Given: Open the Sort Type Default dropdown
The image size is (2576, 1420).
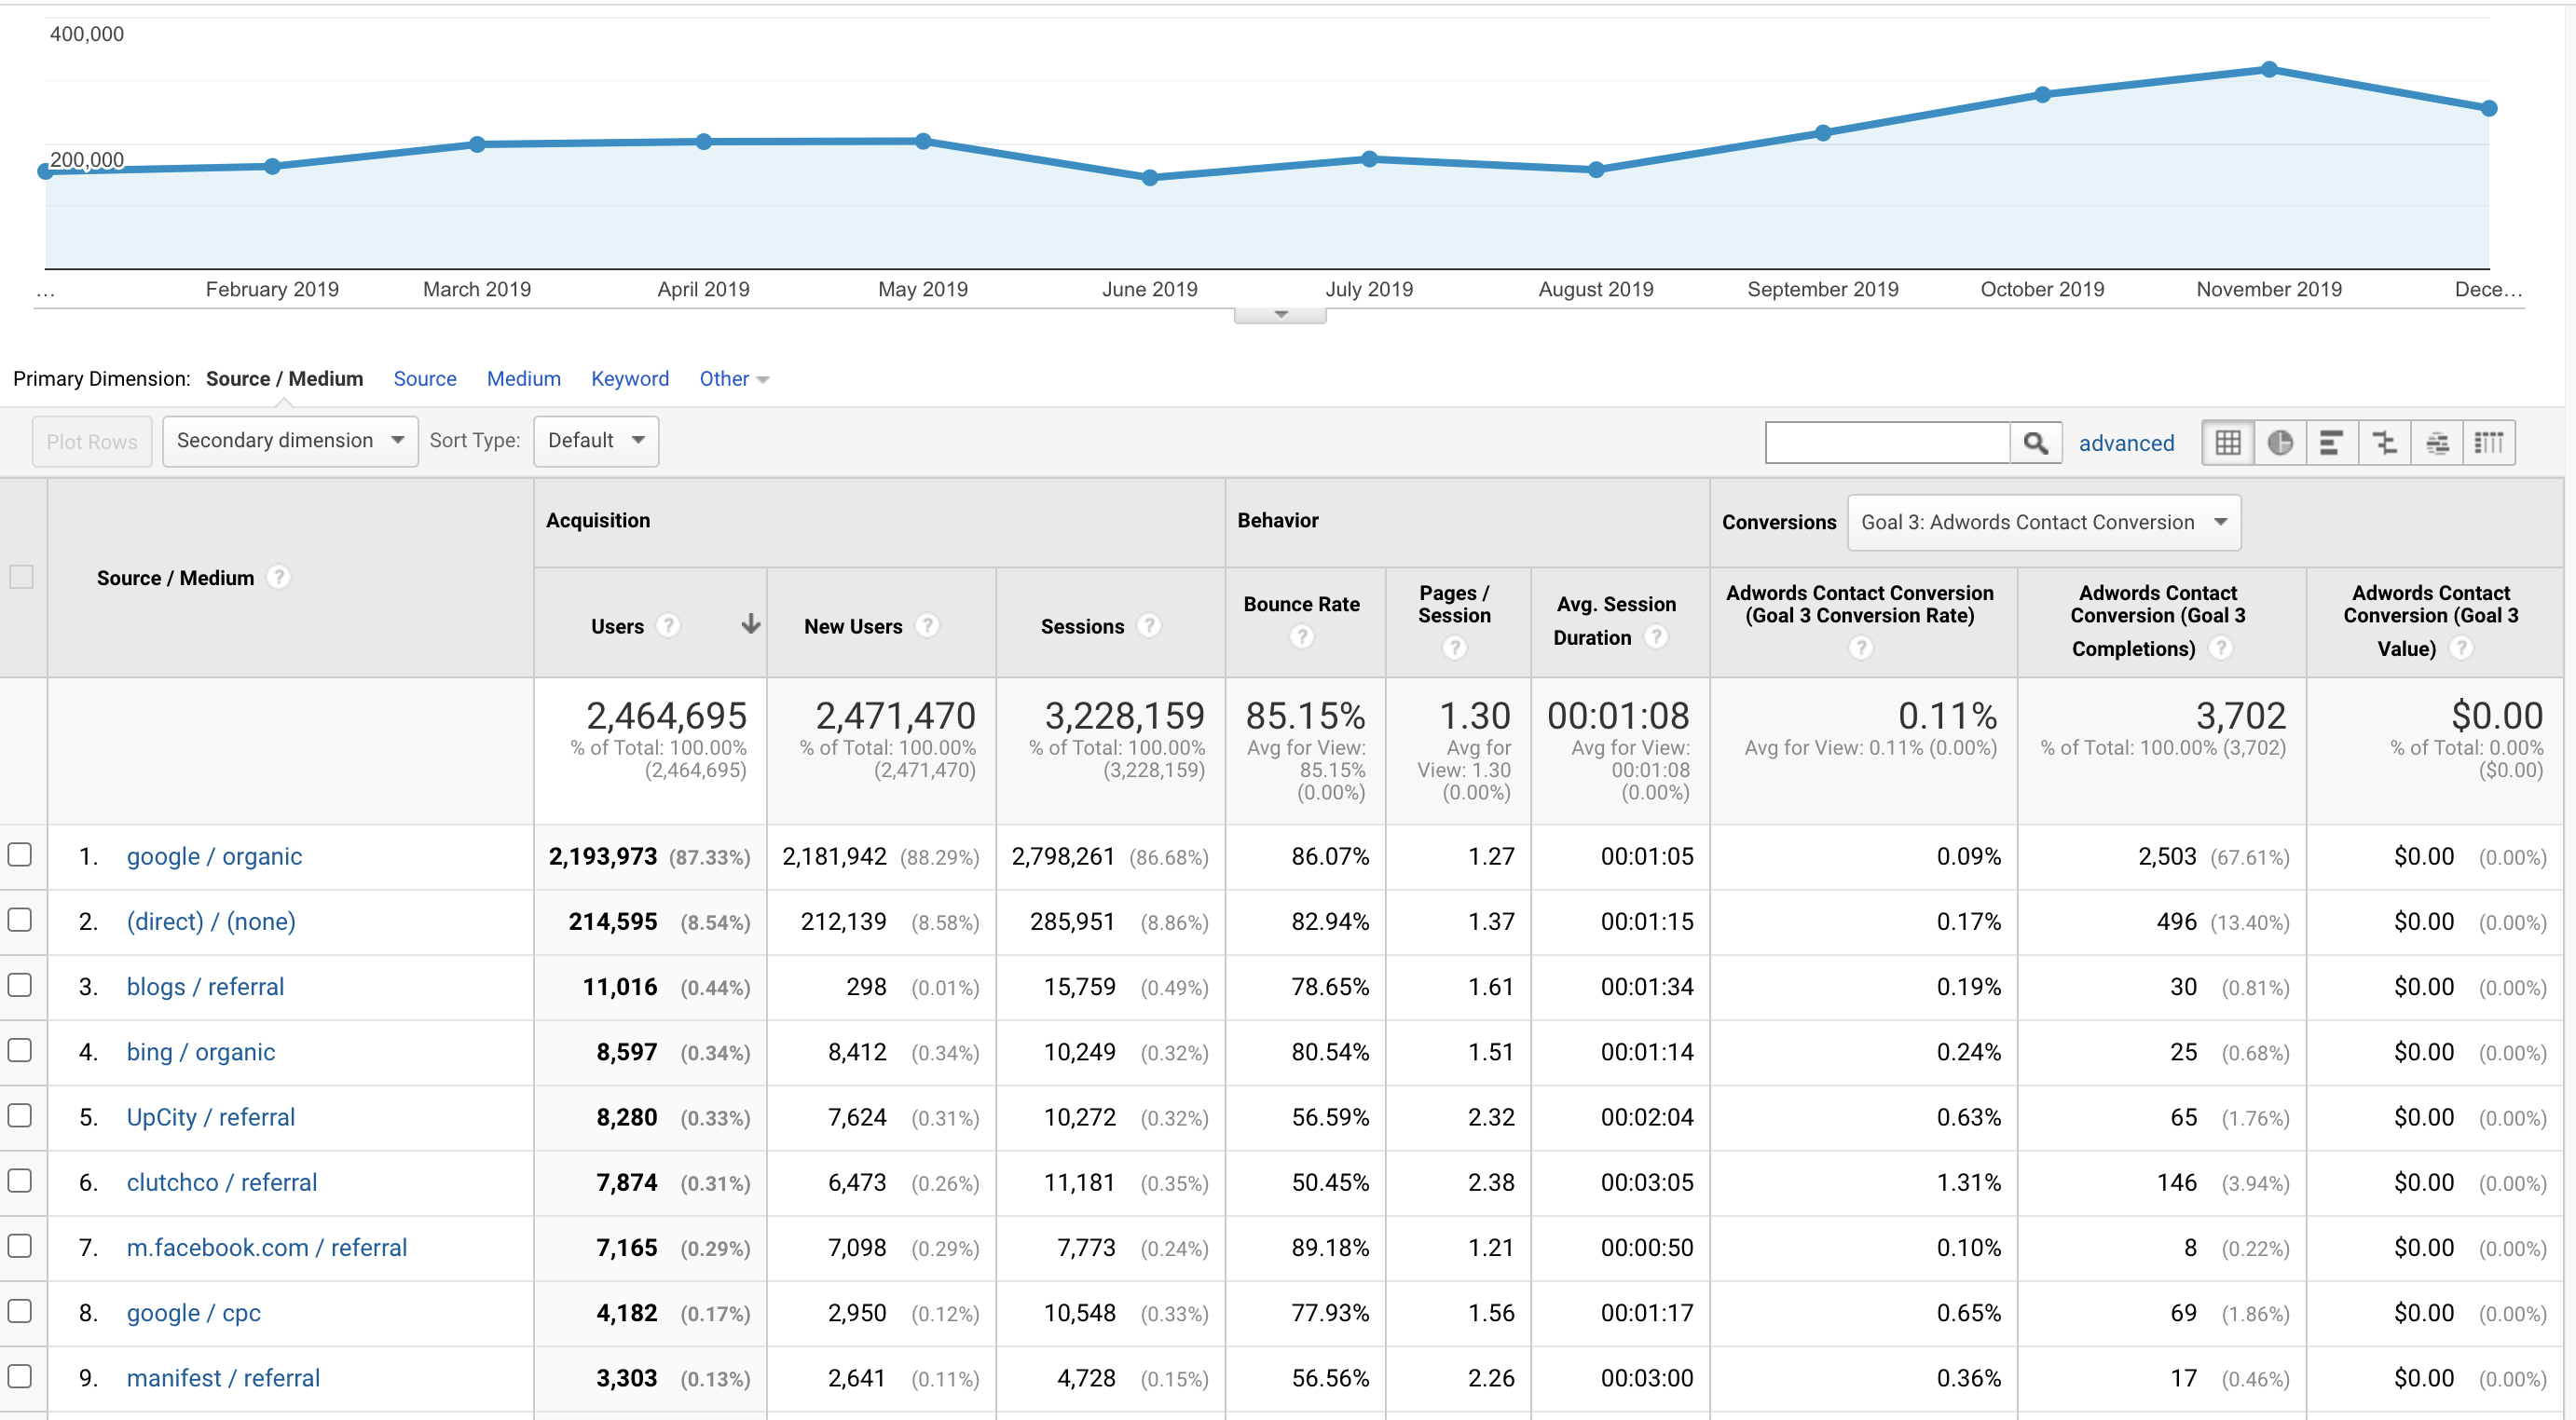Looking at the screenshot, I should pyautogui.click(x=596, y=441).
